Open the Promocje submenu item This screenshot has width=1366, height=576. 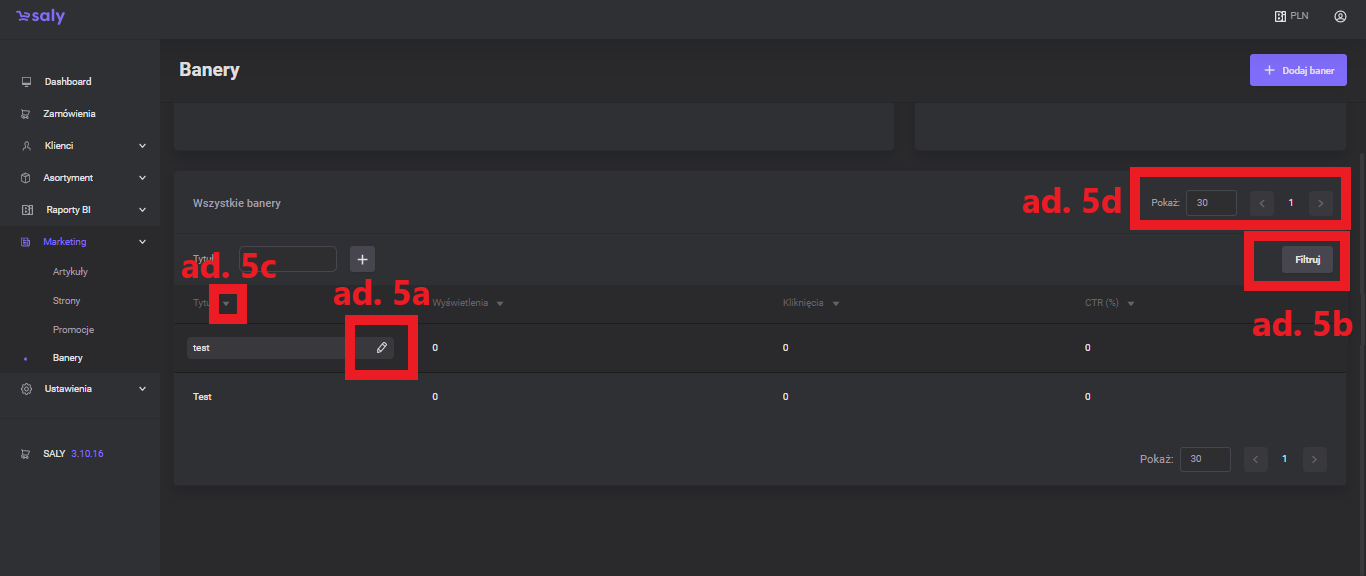pyautogui.click(x=73, y=329)
